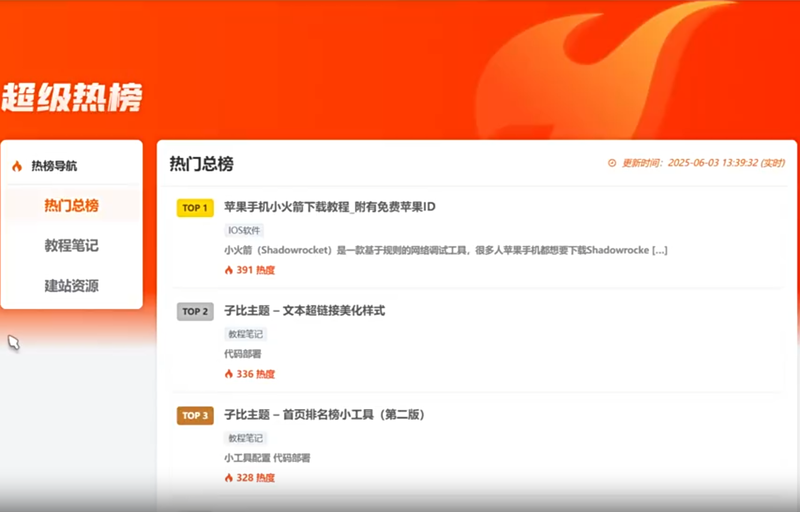Click the 热门总榜 panel heading
This screenshot has width=800, height=512.
202,164
